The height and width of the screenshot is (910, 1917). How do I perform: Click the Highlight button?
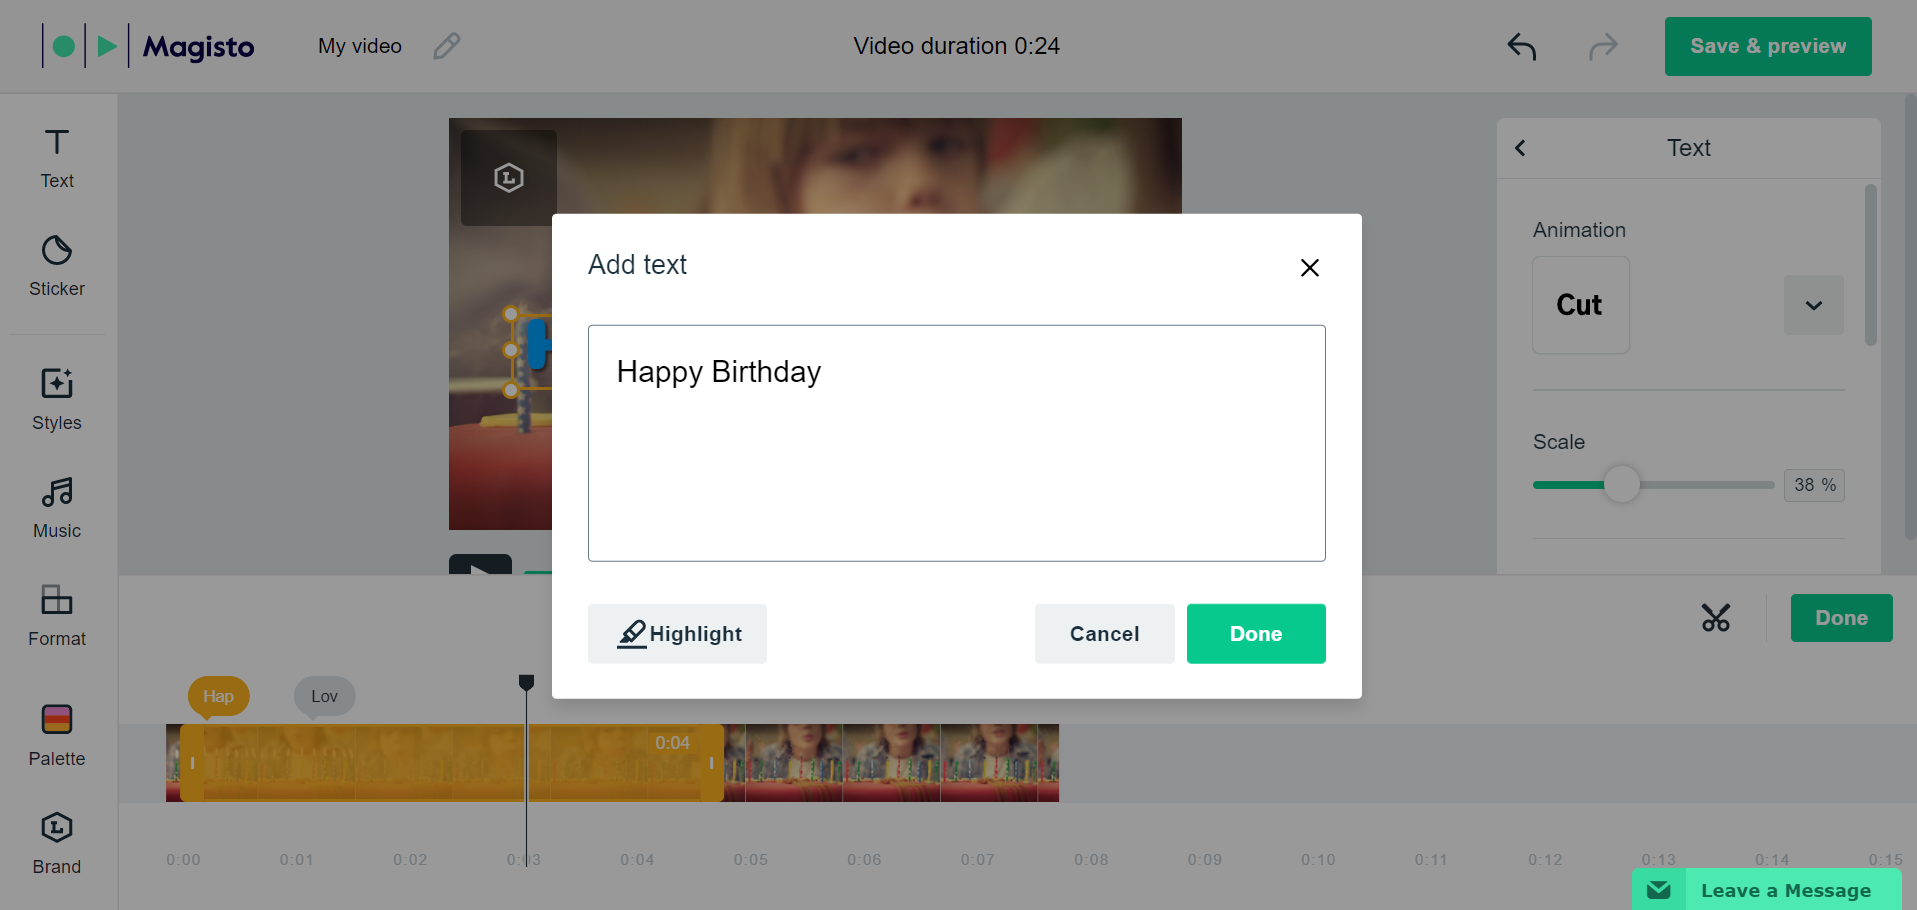point(677,634)
